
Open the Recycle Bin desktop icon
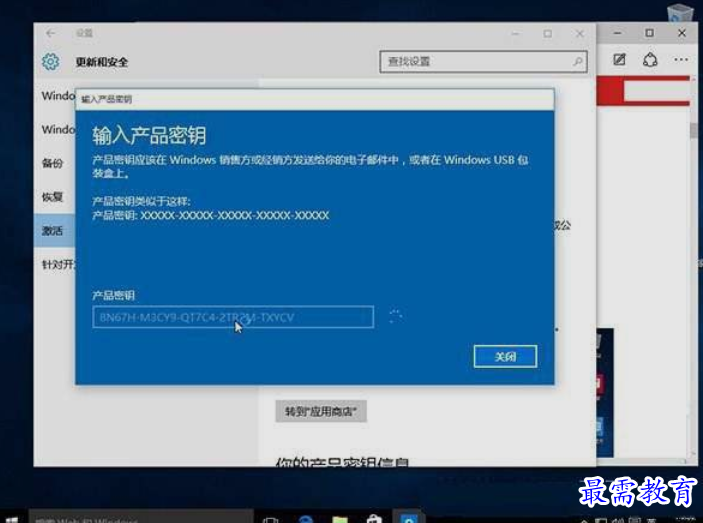tap(680, 12)
